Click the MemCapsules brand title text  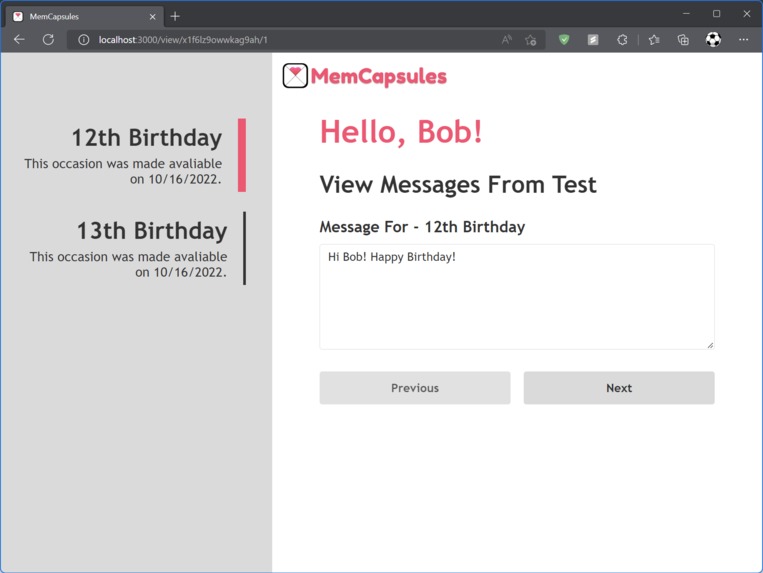[379, 76]
